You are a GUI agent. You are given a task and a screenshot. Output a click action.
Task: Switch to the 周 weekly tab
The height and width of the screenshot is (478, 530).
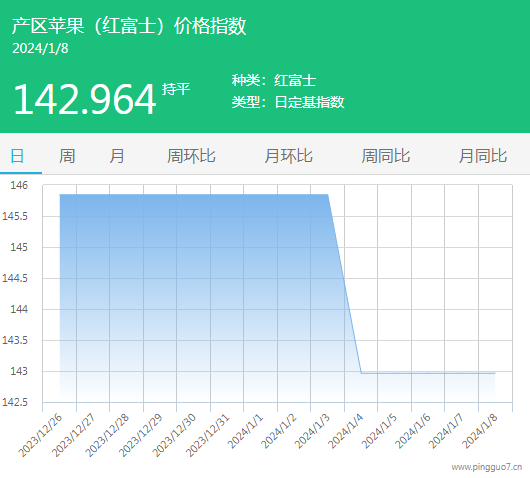click(x=67, y=156)
